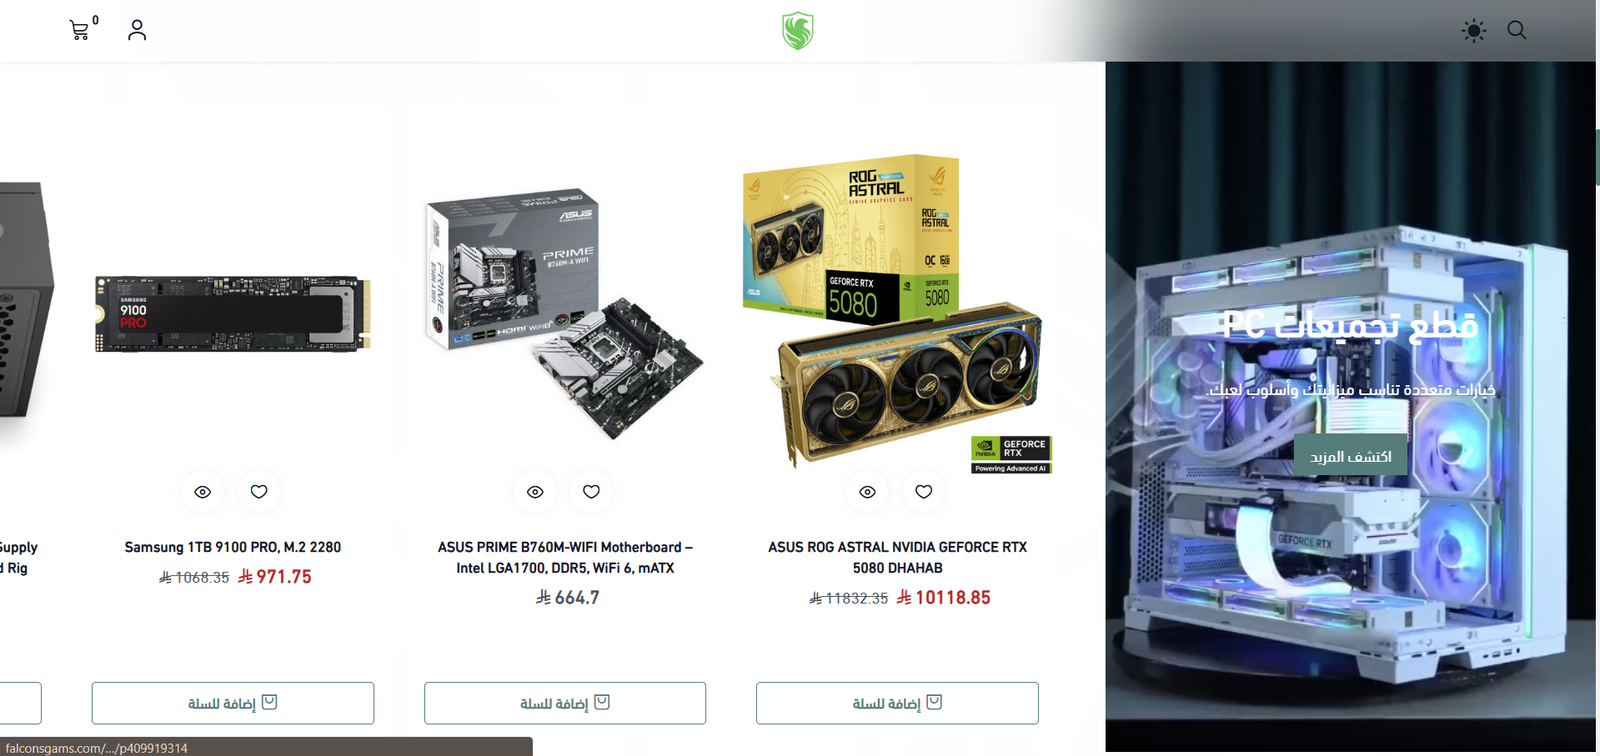Screen dimensions: 1600x756
Task: Quick view the Samsung 9100 PRO
Action: coord(203,492)
